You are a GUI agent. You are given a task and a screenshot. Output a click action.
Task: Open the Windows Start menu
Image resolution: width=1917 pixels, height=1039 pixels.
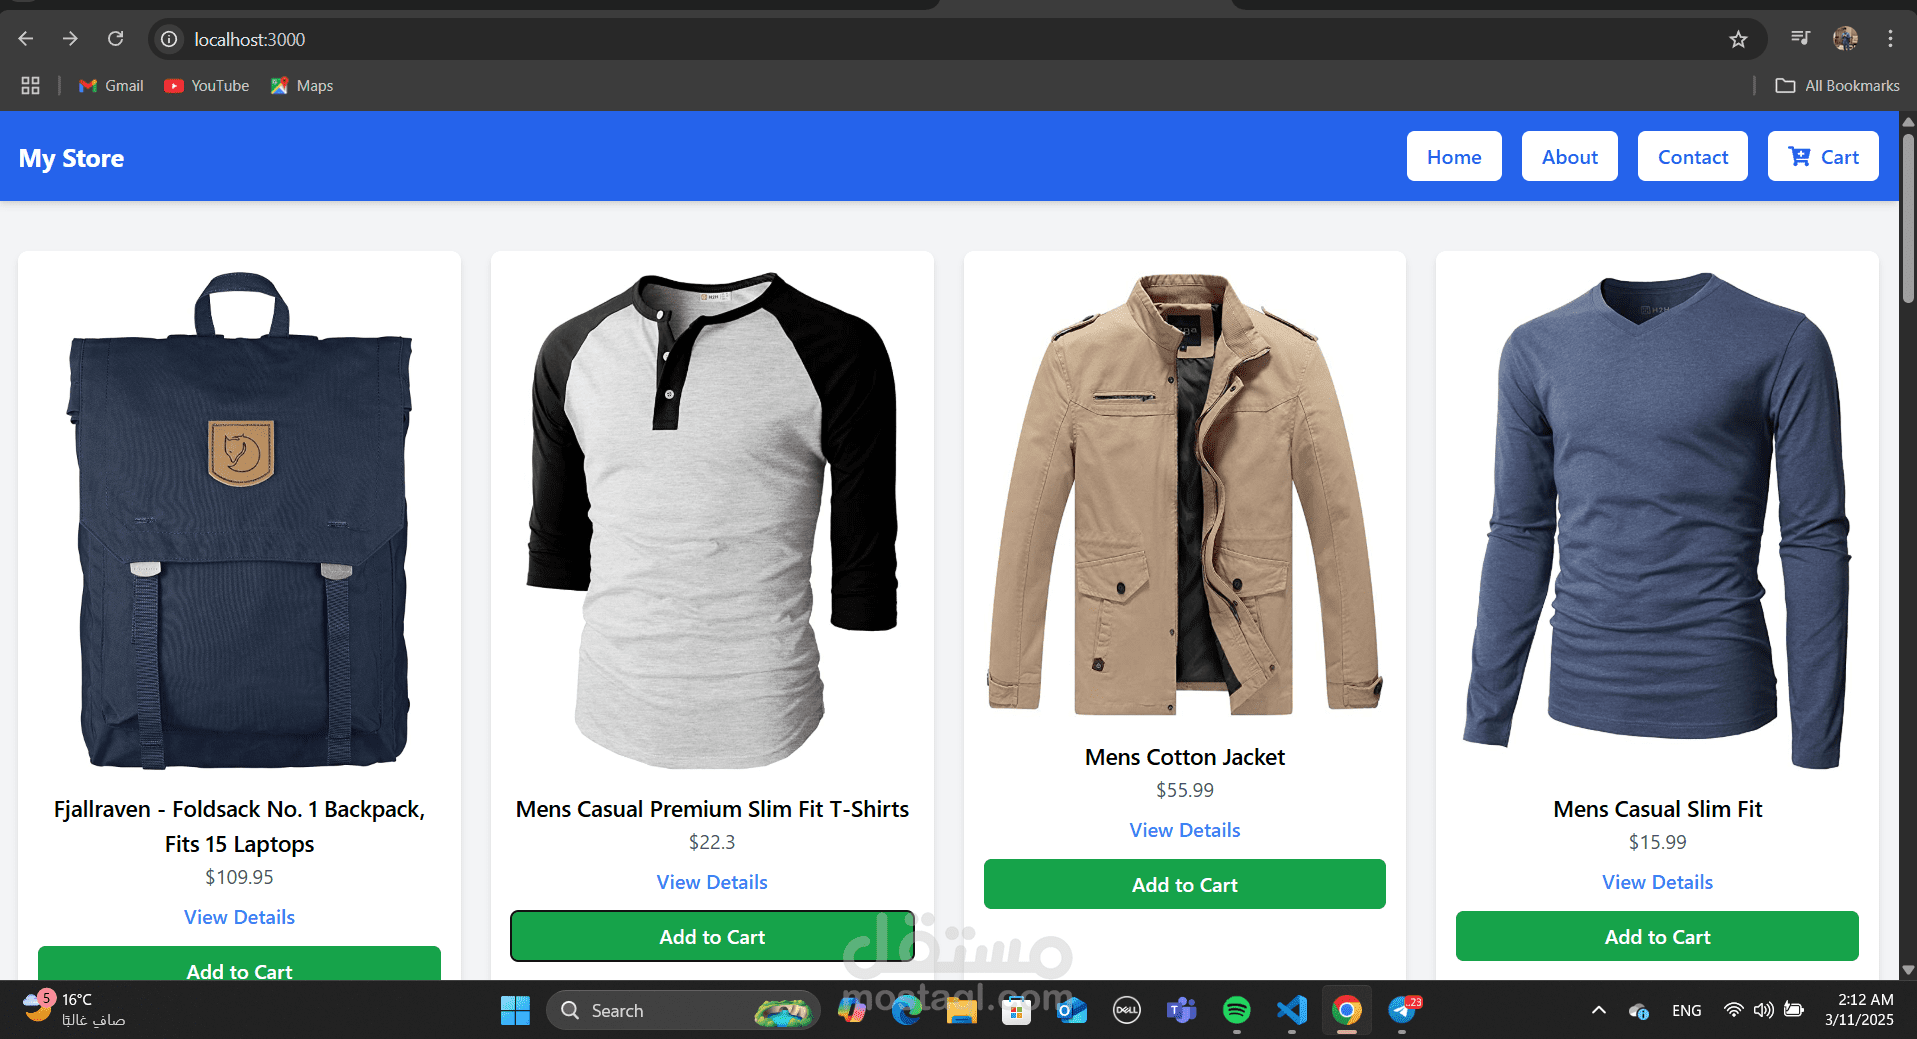point(515,1010)
